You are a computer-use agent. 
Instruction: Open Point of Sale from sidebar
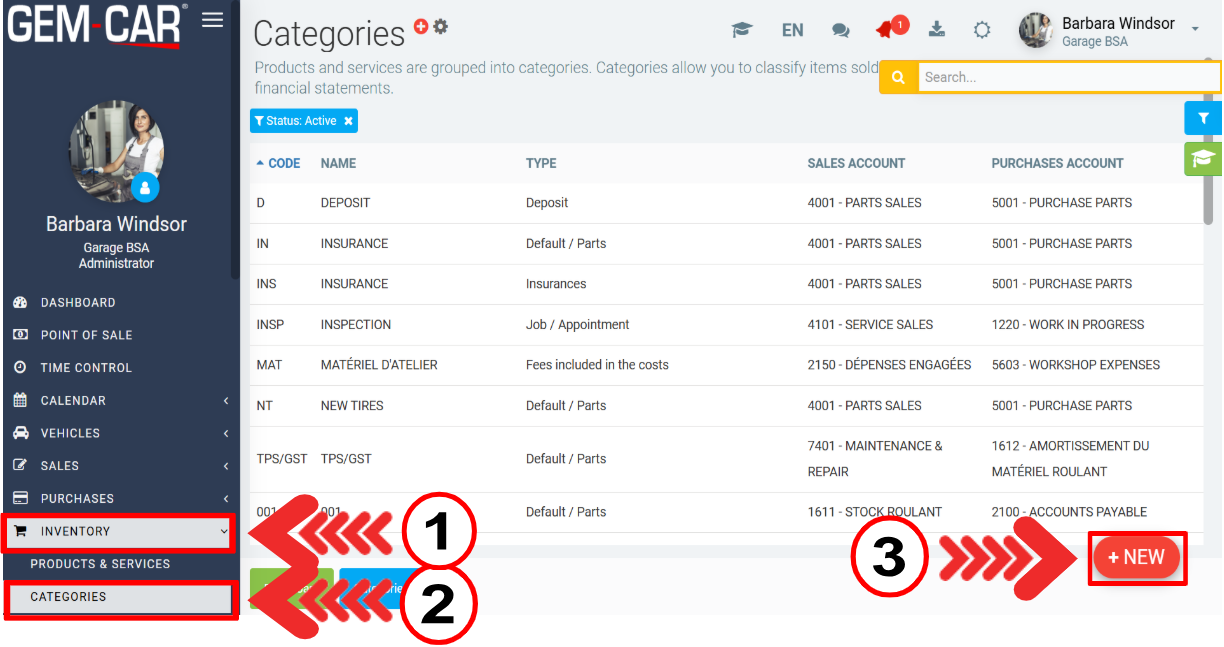tap(86, 335)
